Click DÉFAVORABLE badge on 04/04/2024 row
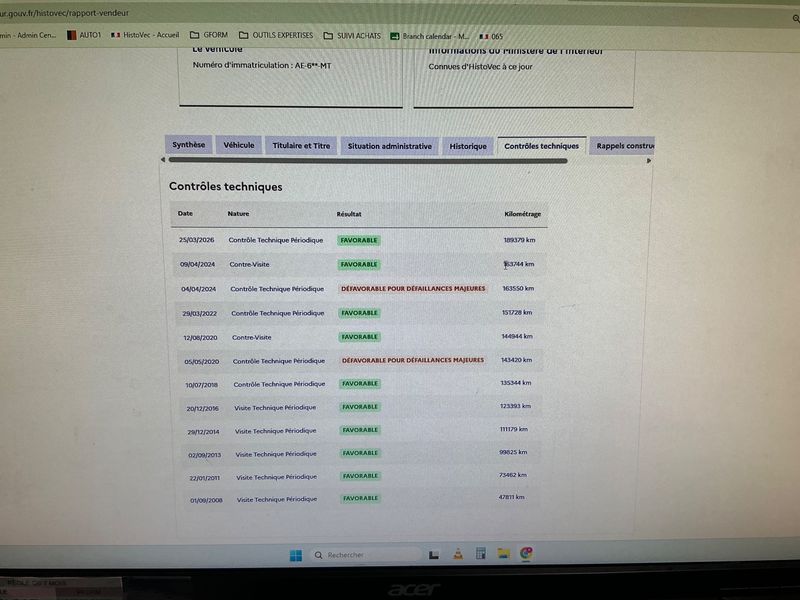Viewport: 800px width, 600px height. point(413,289)
